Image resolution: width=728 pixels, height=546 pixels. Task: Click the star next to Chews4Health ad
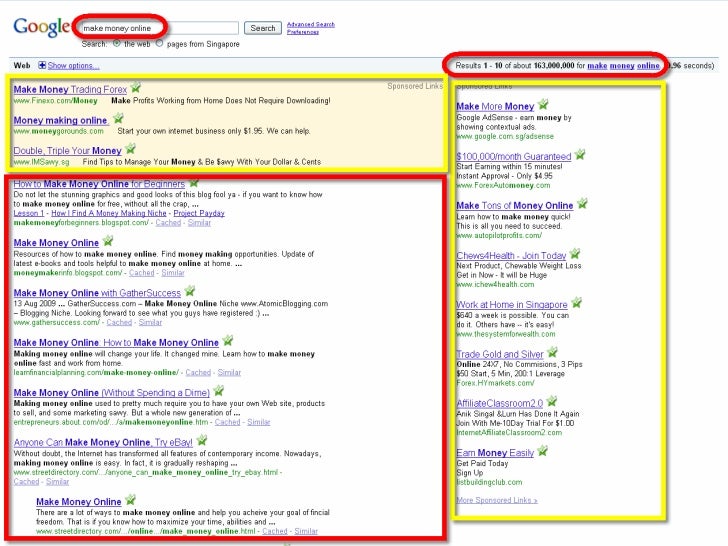click(x=575, y=254)
